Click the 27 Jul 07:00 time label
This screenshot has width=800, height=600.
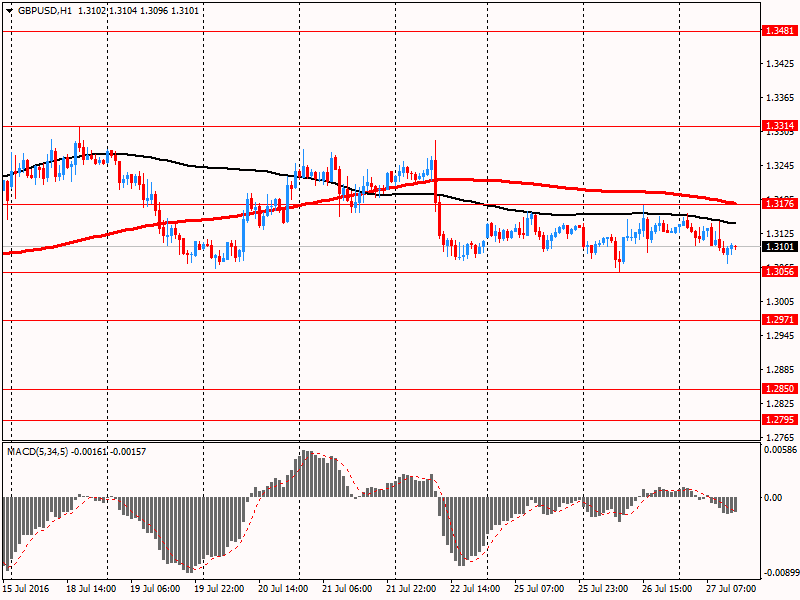[731, 589]
